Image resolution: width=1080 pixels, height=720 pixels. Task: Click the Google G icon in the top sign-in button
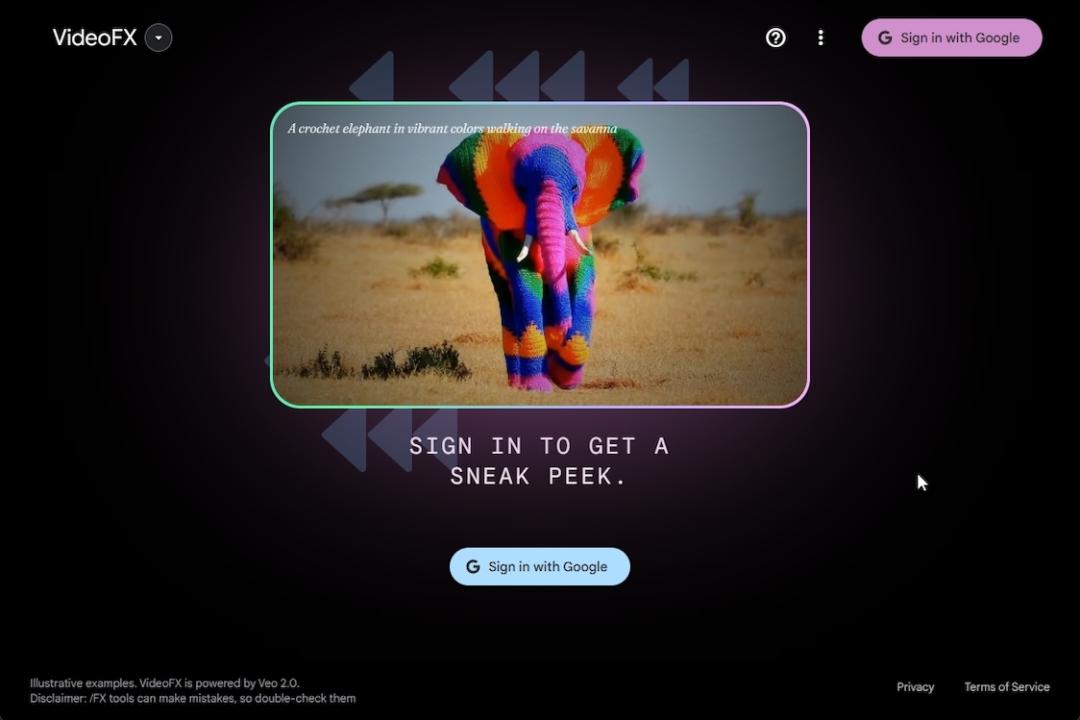[x=885, y=37]
